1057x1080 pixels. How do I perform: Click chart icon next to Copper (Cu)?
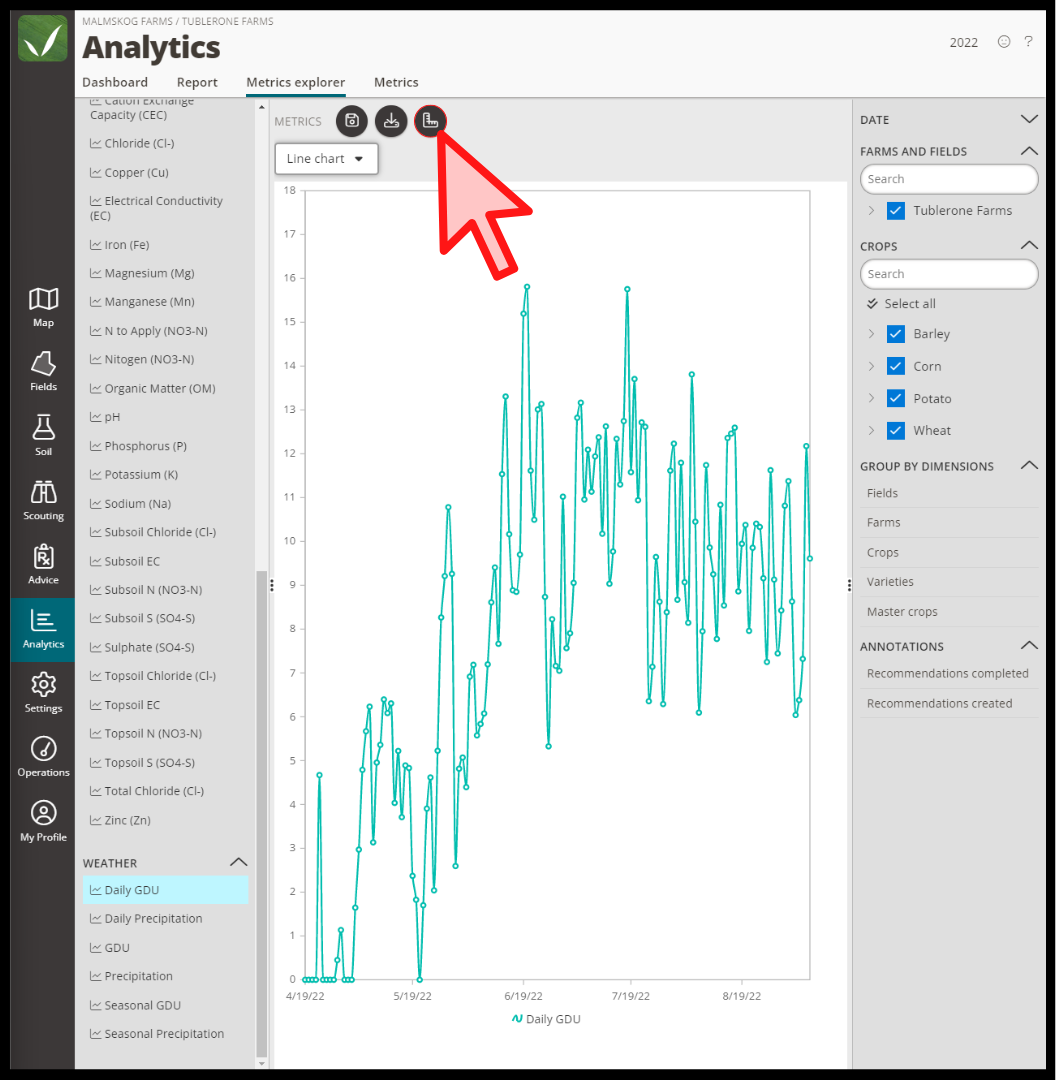pos(96,172)
